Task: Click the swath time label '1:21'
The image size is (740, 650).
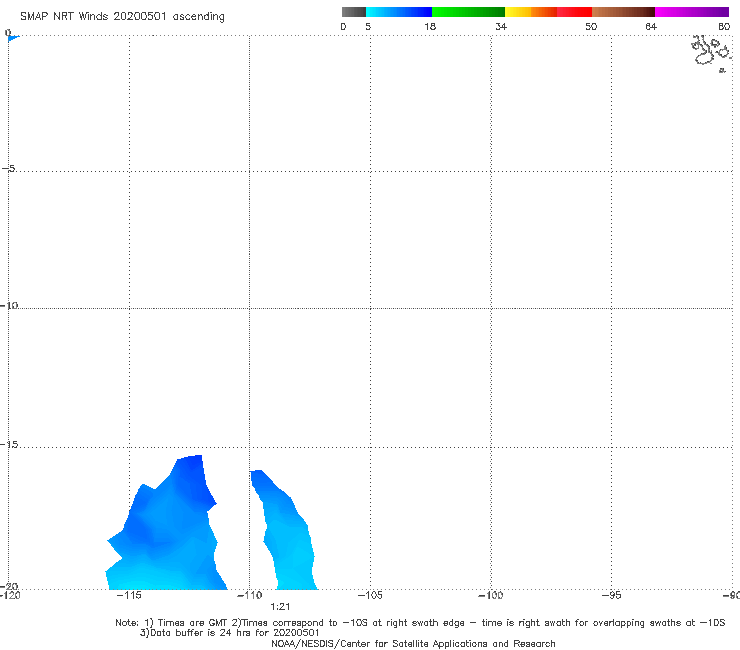Action: [280, 607]
